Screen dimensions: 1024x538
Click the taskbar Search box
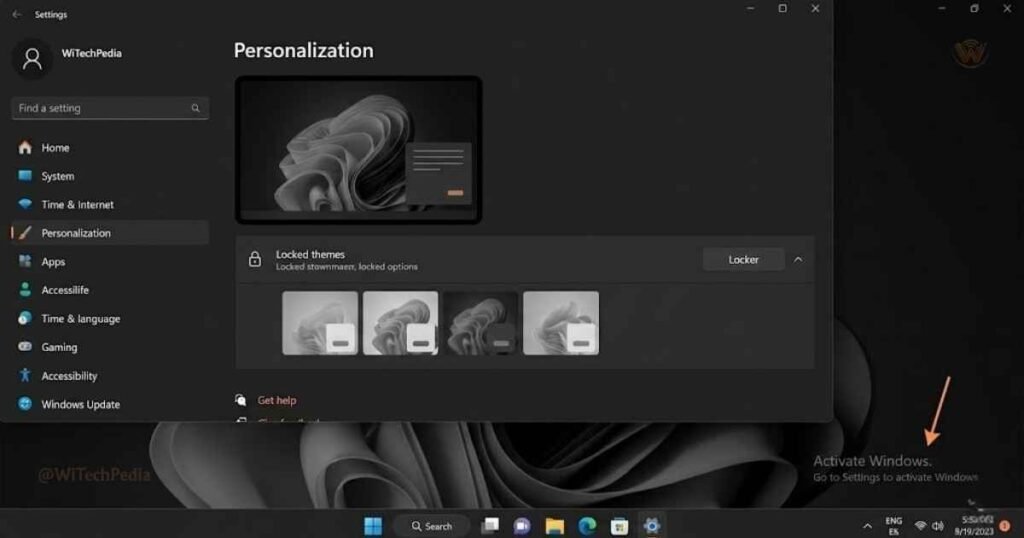[432, 526]
